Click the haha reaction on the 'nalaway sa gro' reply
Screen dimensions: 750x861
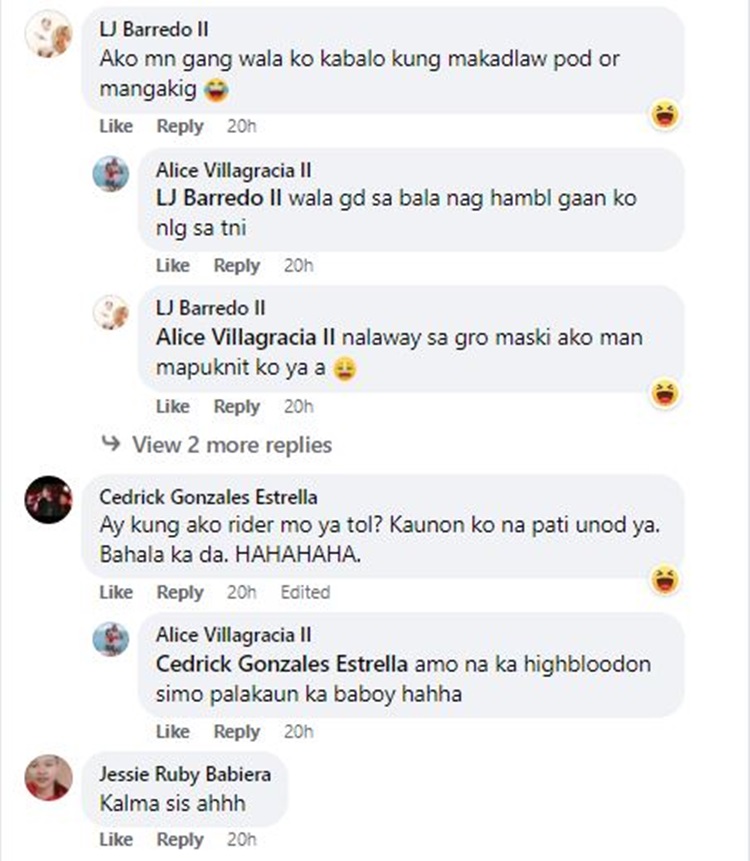point(665,393)
